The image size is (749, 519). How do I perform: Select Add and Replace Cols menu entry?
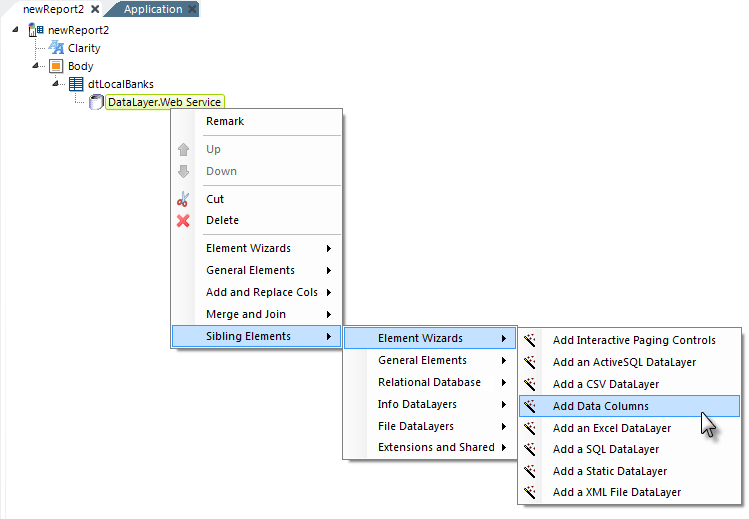(257, 292)
